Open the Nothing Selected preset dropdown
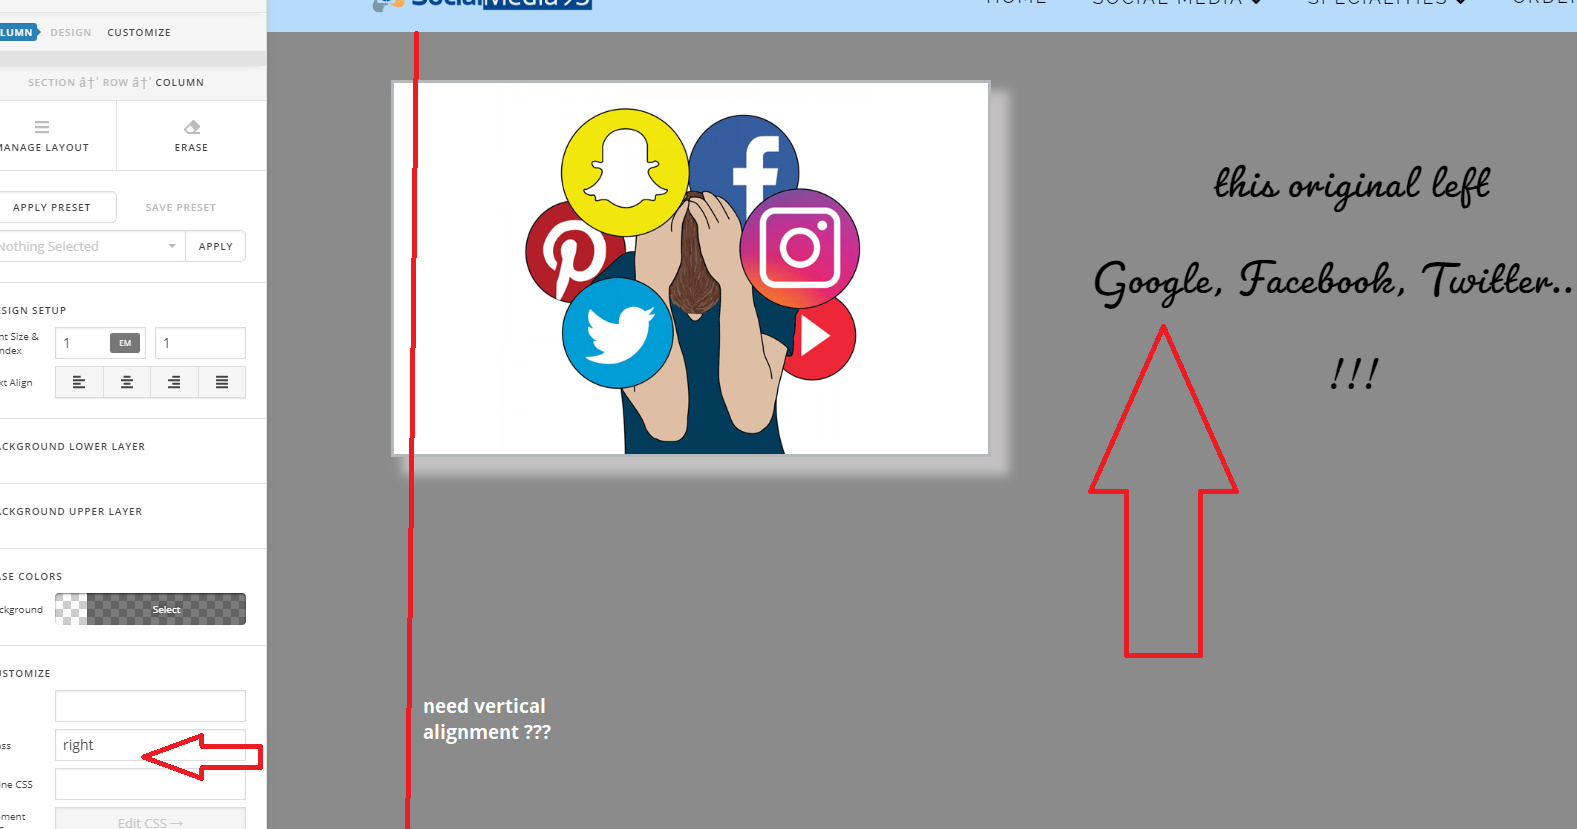 point(90,246)
